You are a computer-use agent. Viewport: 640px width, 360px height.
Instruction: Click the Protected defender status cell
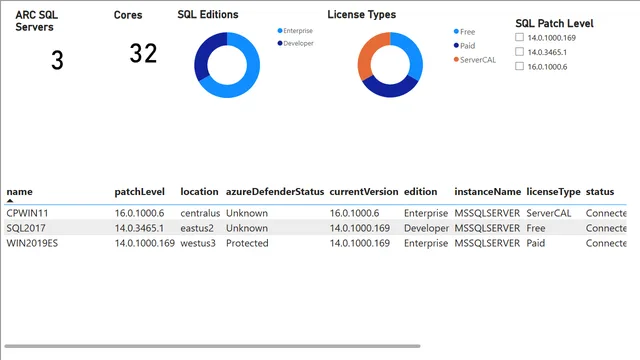coord(247,243)
